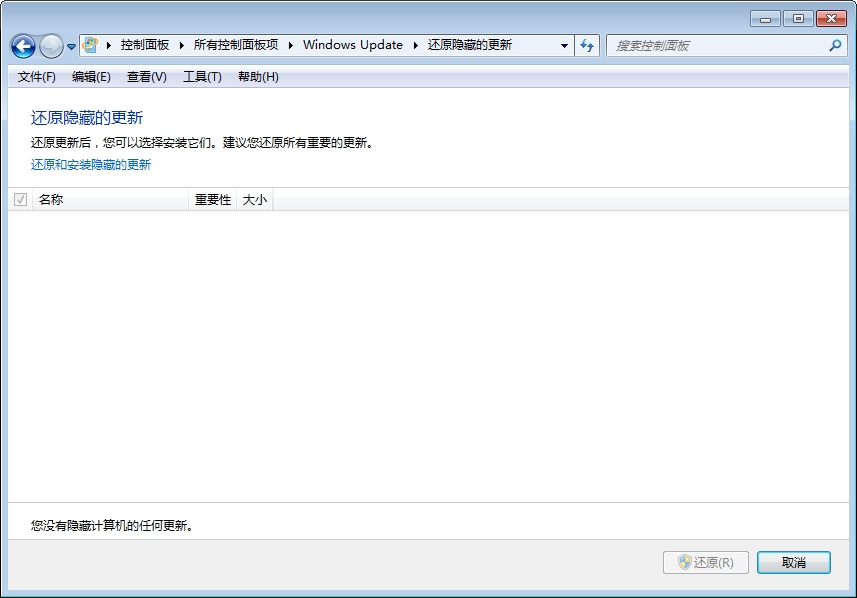This screenshot has height=598, width=857.
Task: Go to 所有控制面板项 breadcrumb
Action: (x=236, y=45)
